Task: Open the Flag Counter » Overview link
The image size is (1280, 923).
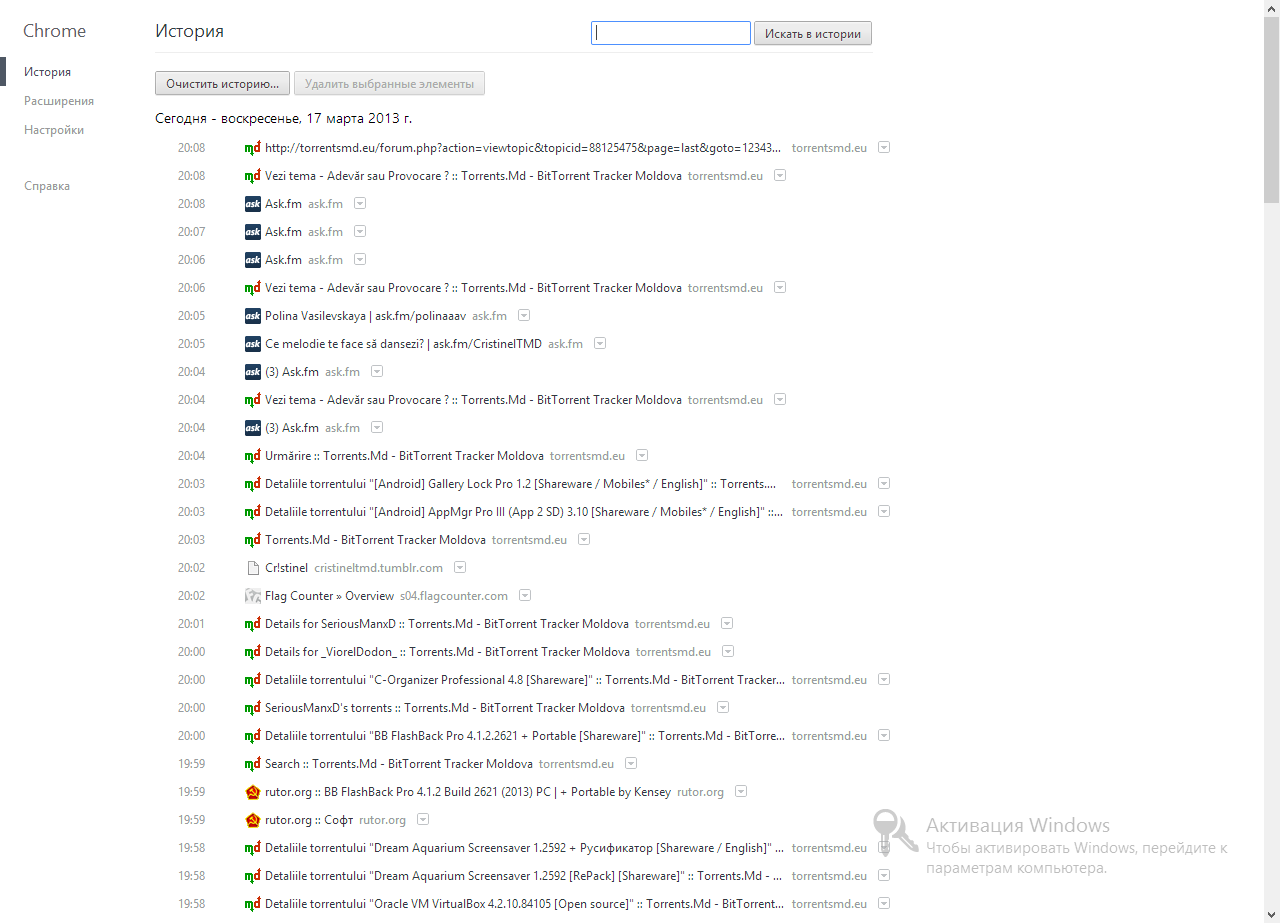Action: click(x=330, y=596)
